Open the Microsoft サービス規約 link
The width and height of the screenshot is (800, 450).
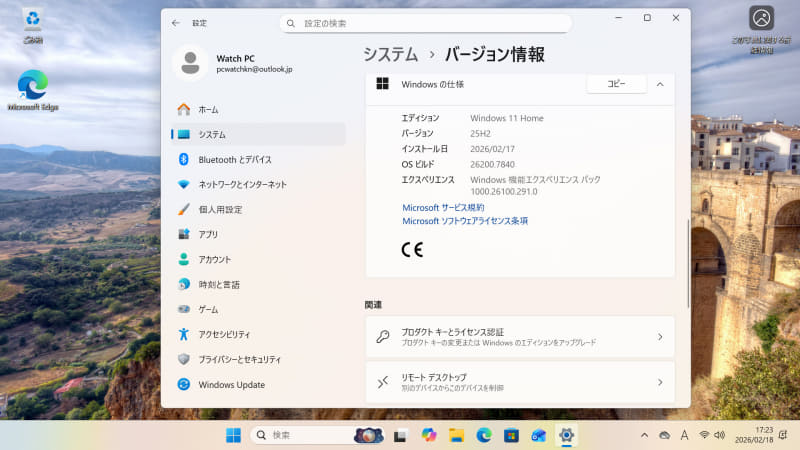point(443,208)
